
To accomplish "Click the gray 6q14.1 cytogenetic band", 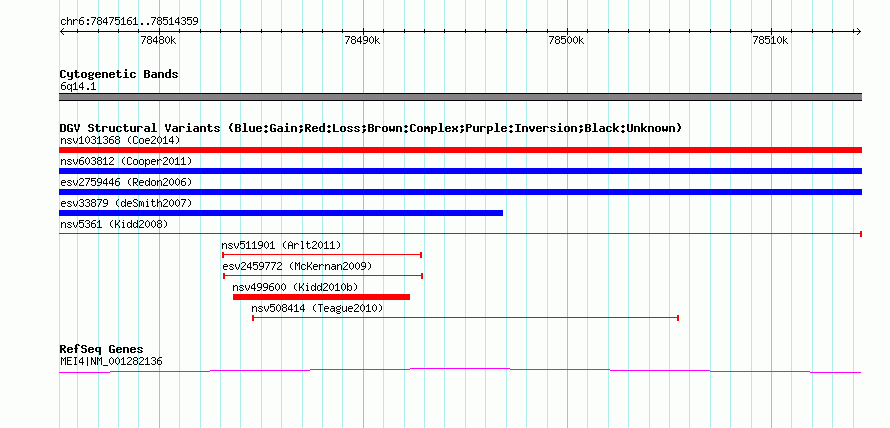I will (x=460, y=97).
